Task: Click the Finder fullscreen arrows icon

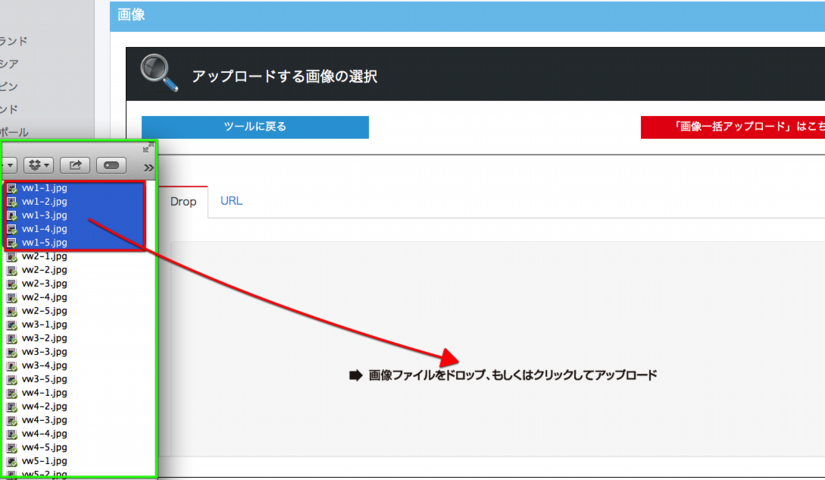Action: point(148,147)
